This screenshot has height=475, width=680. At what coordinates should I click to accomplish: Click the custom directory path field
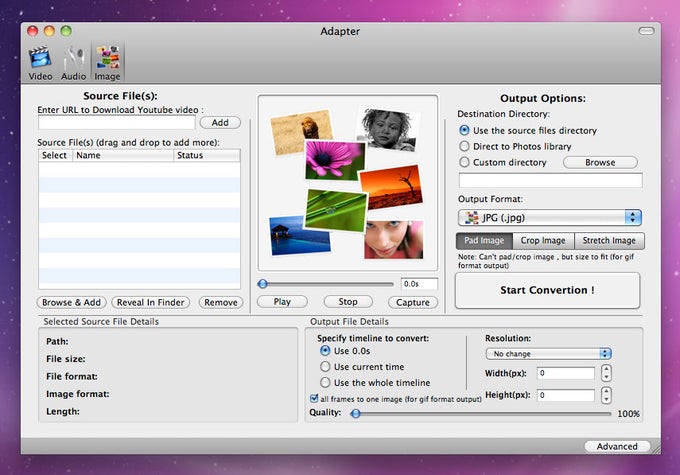click(550, 180)
